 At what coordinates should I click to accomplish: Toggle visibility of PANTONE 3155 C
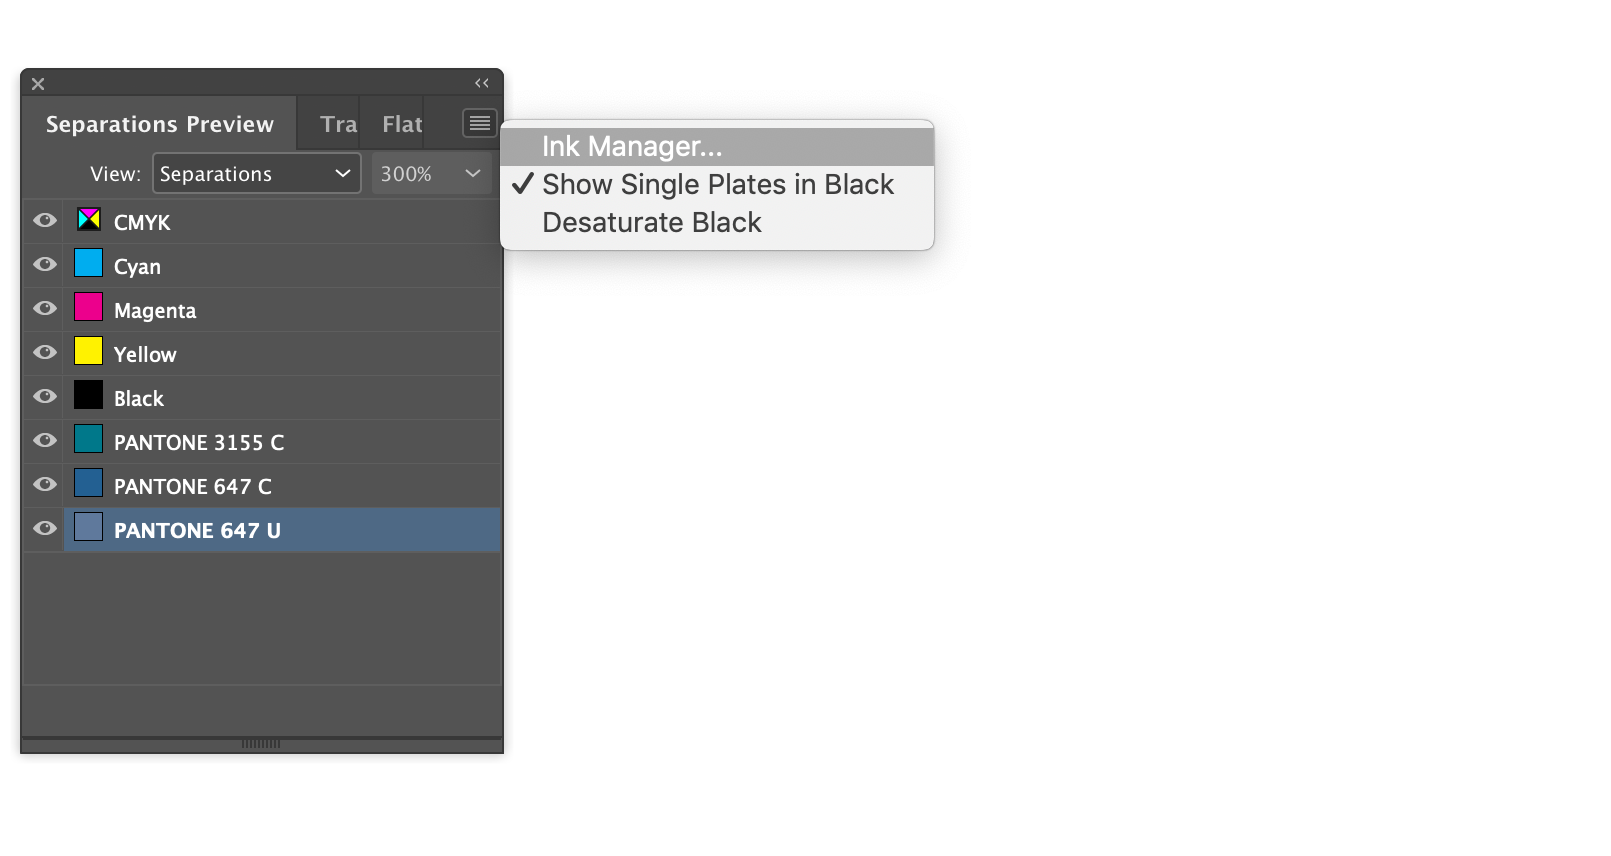tap(45, 440)
